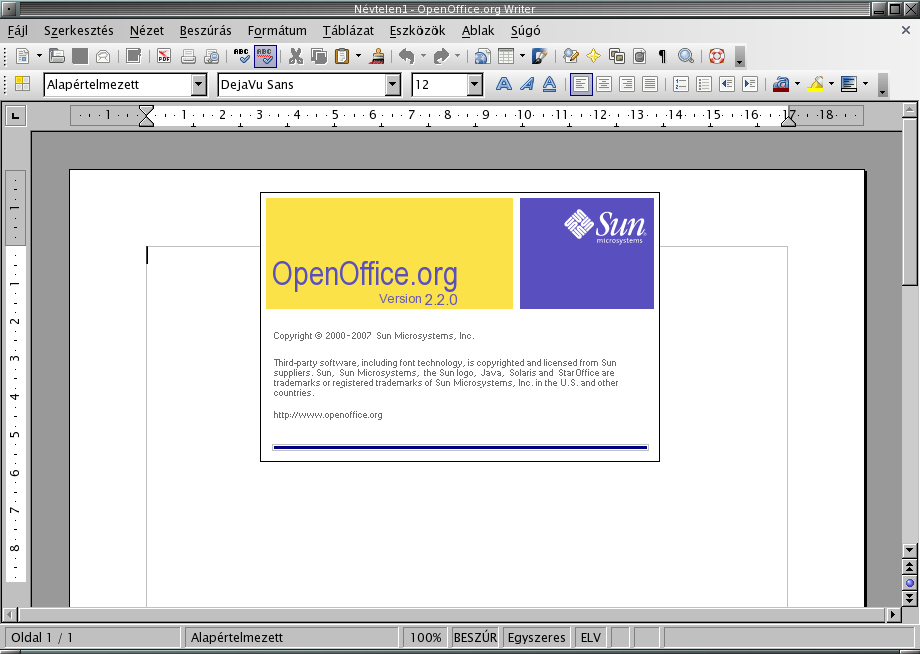Expand the DejaVu Sans font dropdown
The width and height of the screenshot is (920, 654).
pyautogui.click(x=393, y=84)
